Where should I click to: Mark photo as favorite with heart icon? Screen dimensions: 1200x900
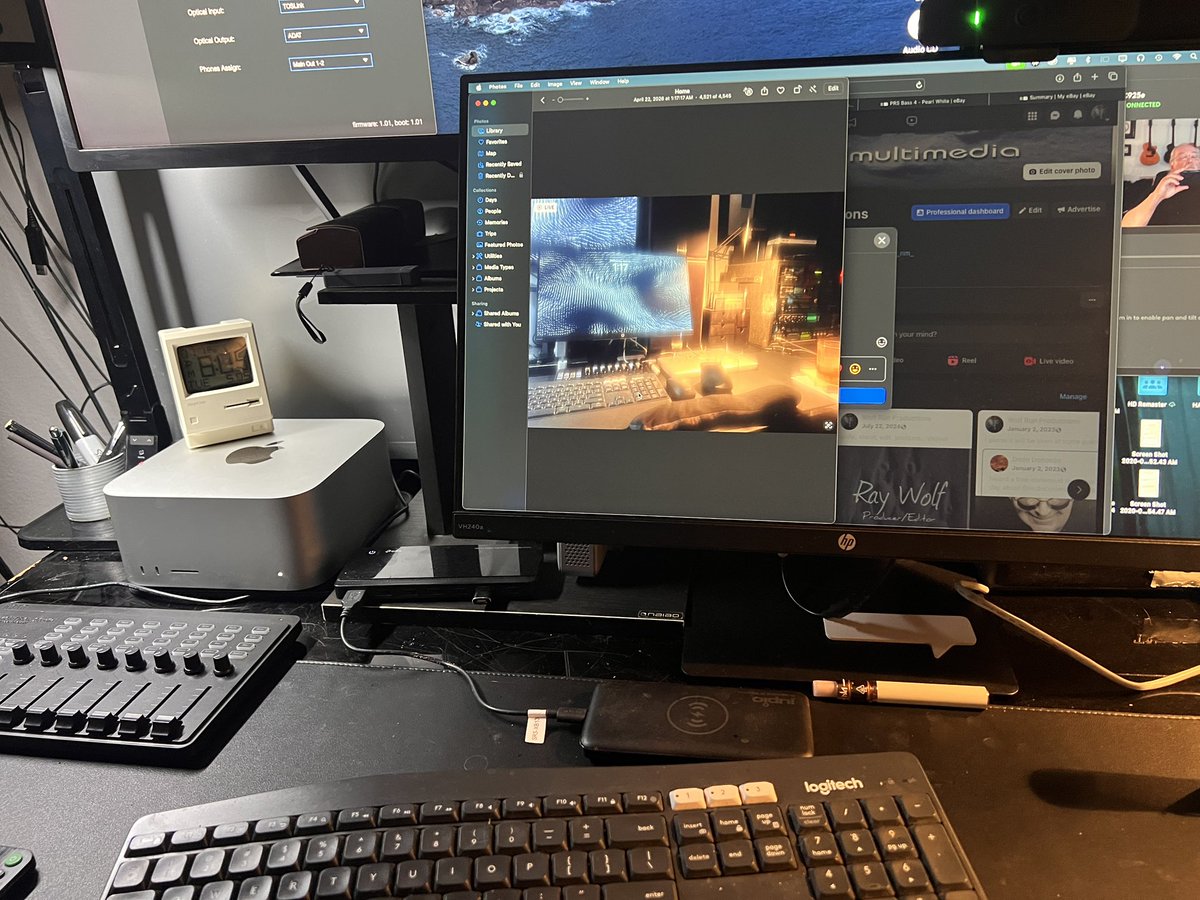[780, 91]
